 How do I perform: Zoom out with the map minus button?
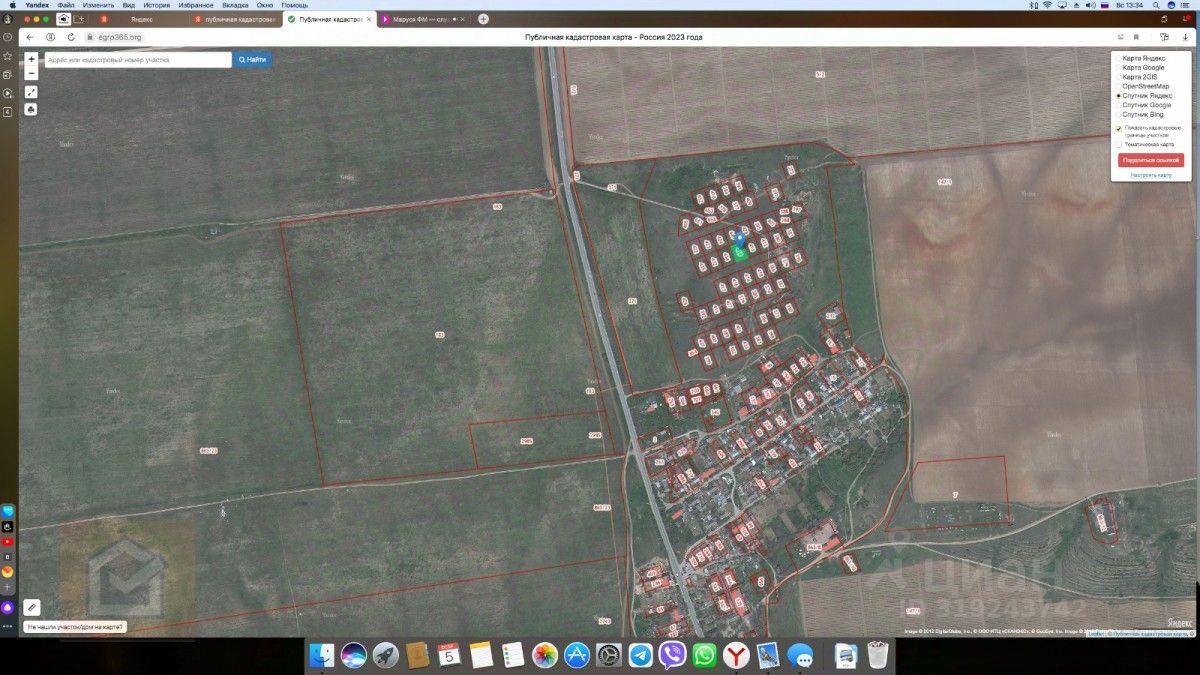point(31,73)
